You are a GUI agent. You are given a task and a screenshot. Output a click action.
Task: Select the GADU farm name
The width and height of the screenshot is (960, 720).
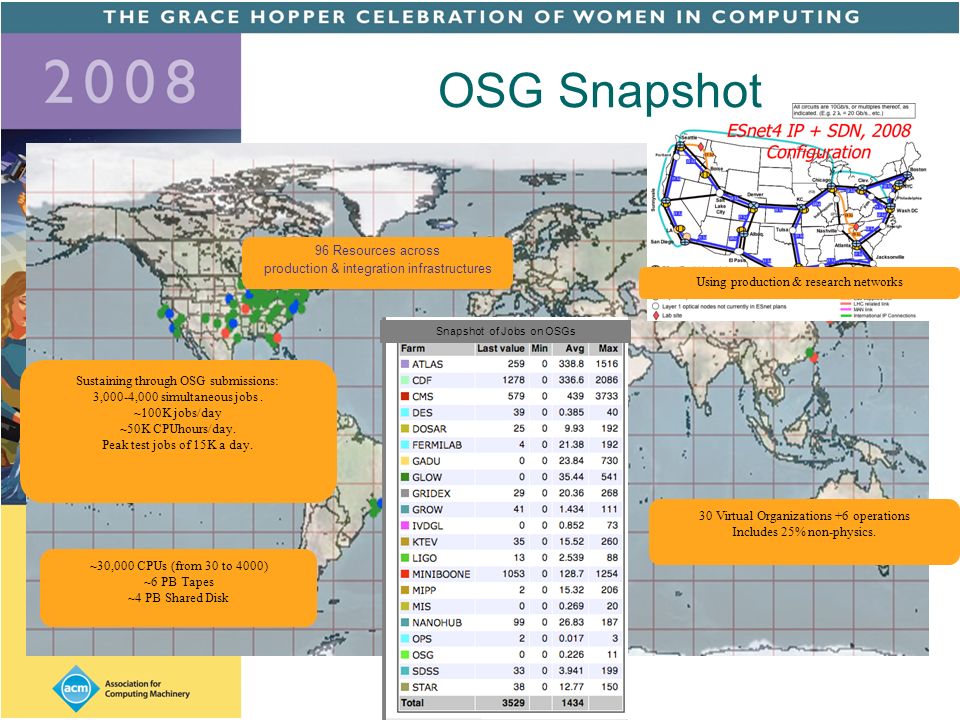point(426,461)
